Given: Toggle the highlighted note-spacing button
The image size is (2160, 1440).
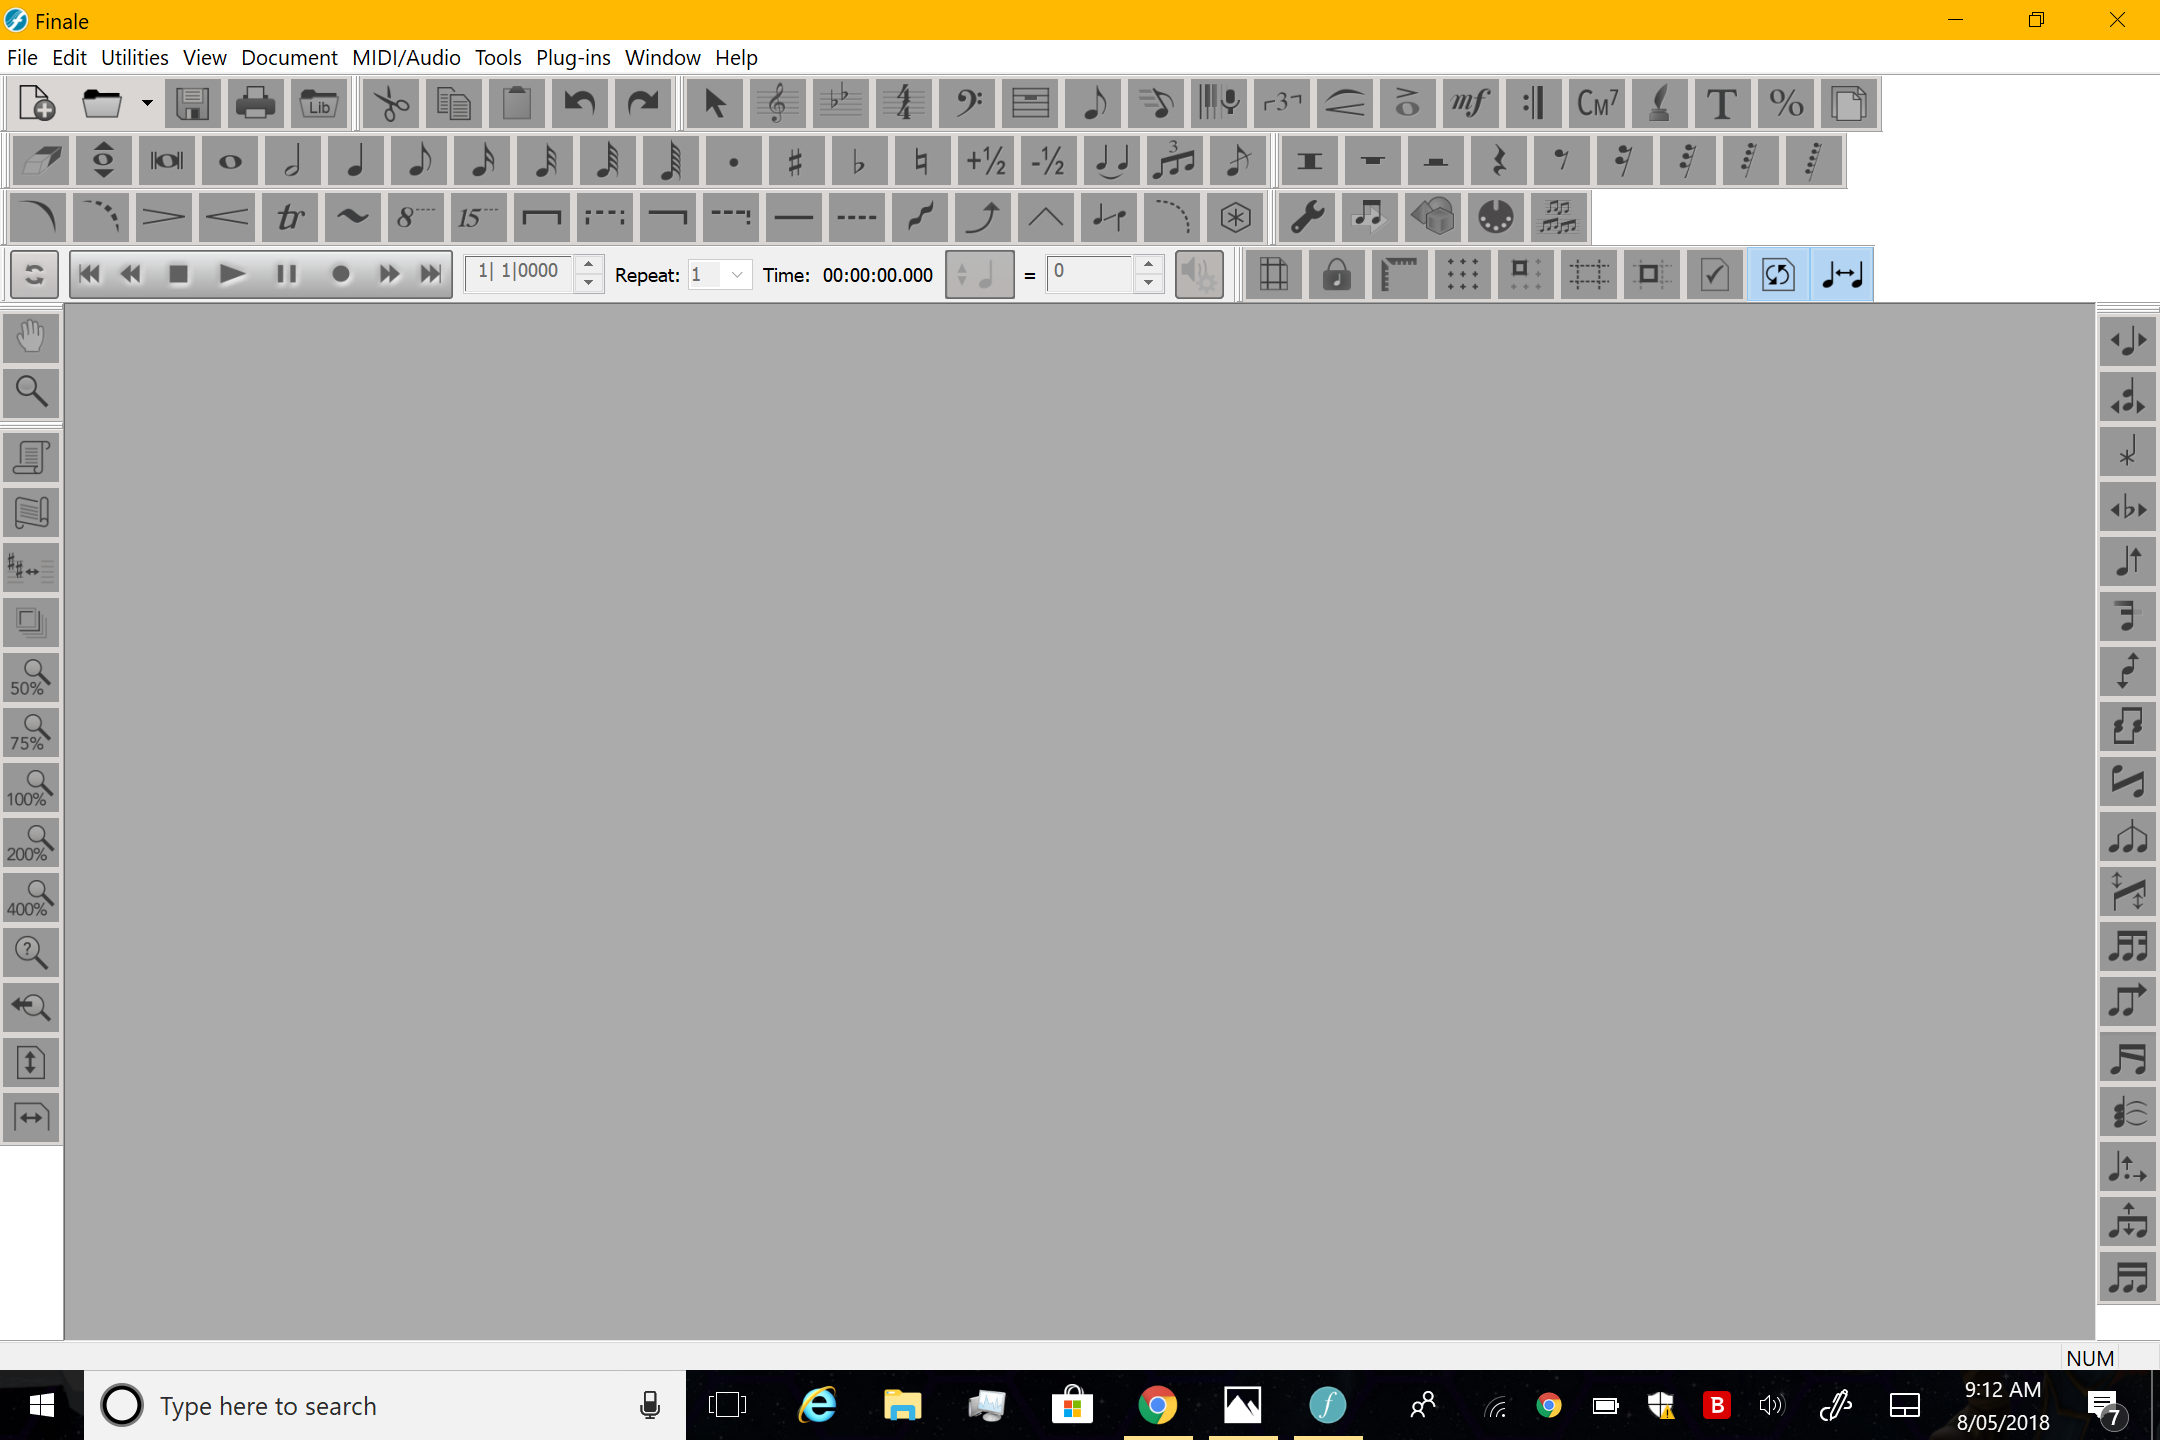Looking at the screenshot, I should point(1841,274).
